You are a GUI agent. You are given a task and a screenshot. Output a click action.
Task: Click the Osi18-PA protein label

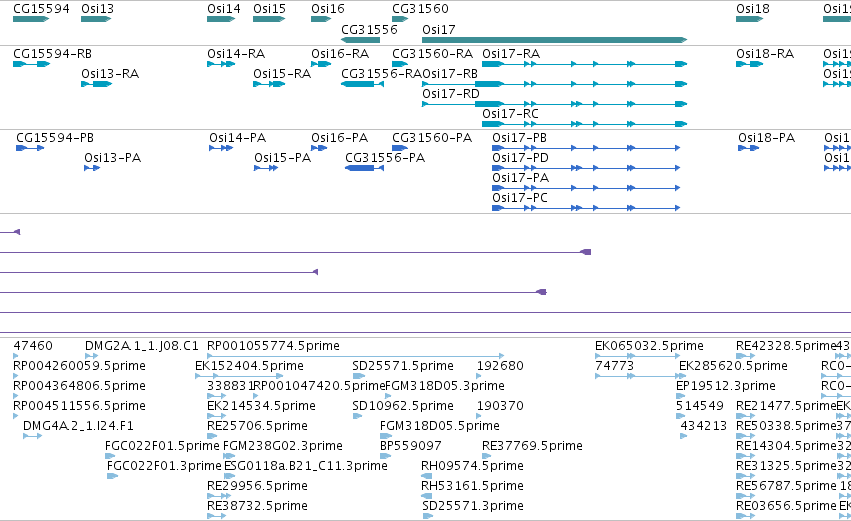(766, 138)
